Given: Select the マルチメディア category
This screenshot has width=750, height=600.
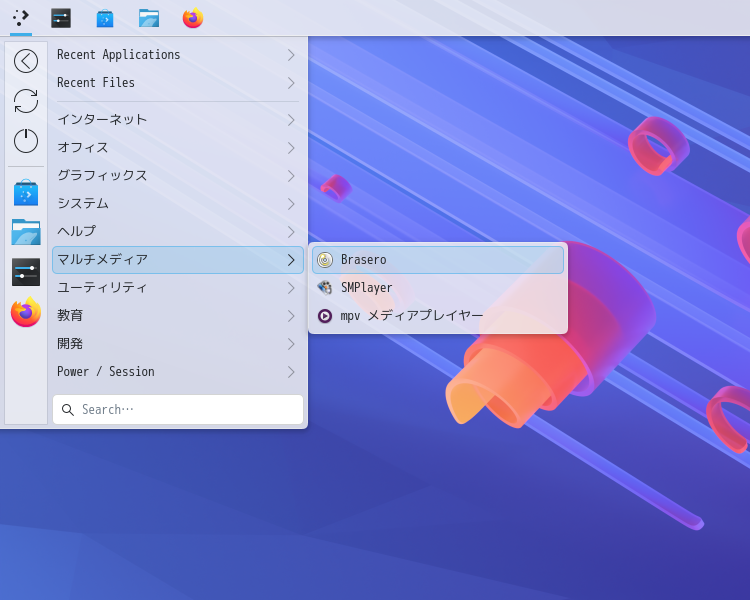Looking at the screenshot, I should point(178,260).
